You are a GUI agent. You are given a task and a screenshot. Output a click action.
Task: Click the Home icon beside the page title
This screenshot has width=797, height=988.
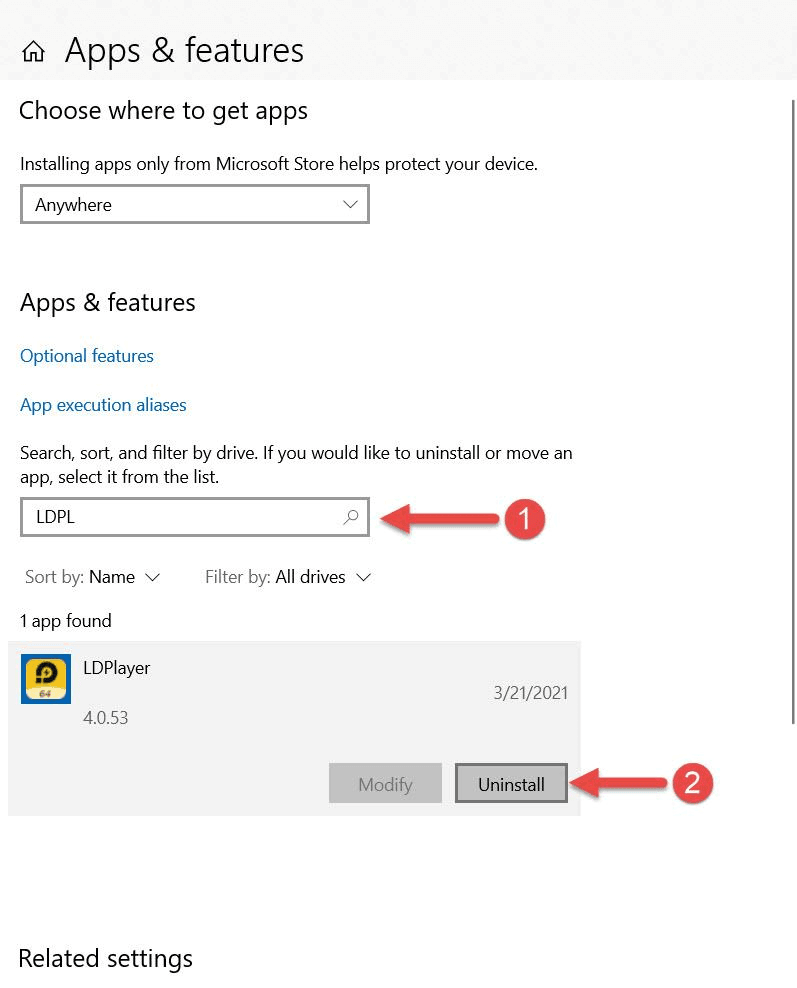(33, 51)
